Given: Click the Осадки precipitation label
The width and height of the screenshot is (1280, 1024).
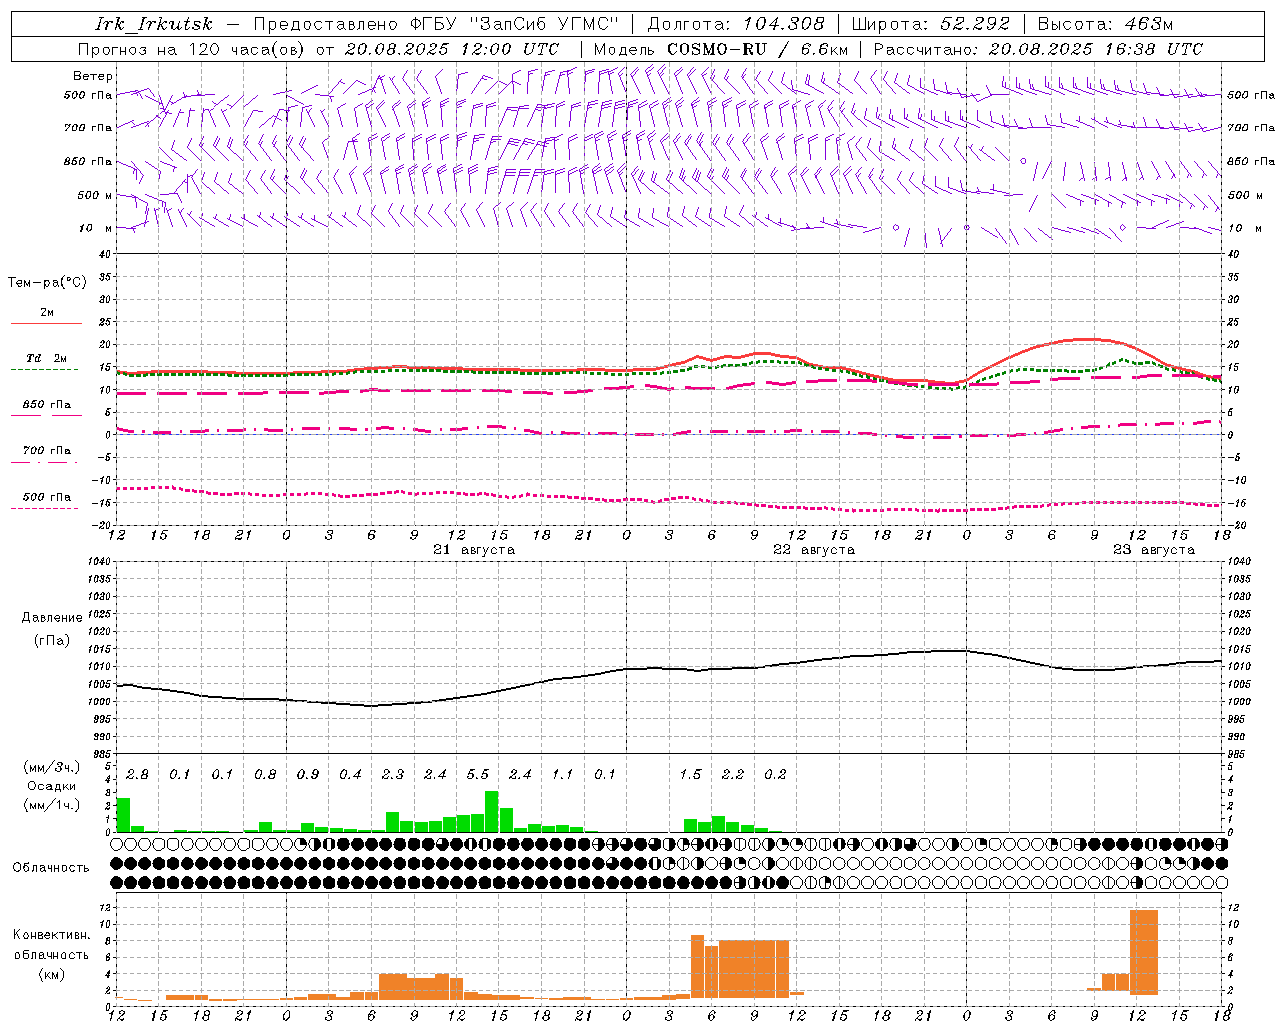Looking at the screenshot, I should (x=51, y=786).
